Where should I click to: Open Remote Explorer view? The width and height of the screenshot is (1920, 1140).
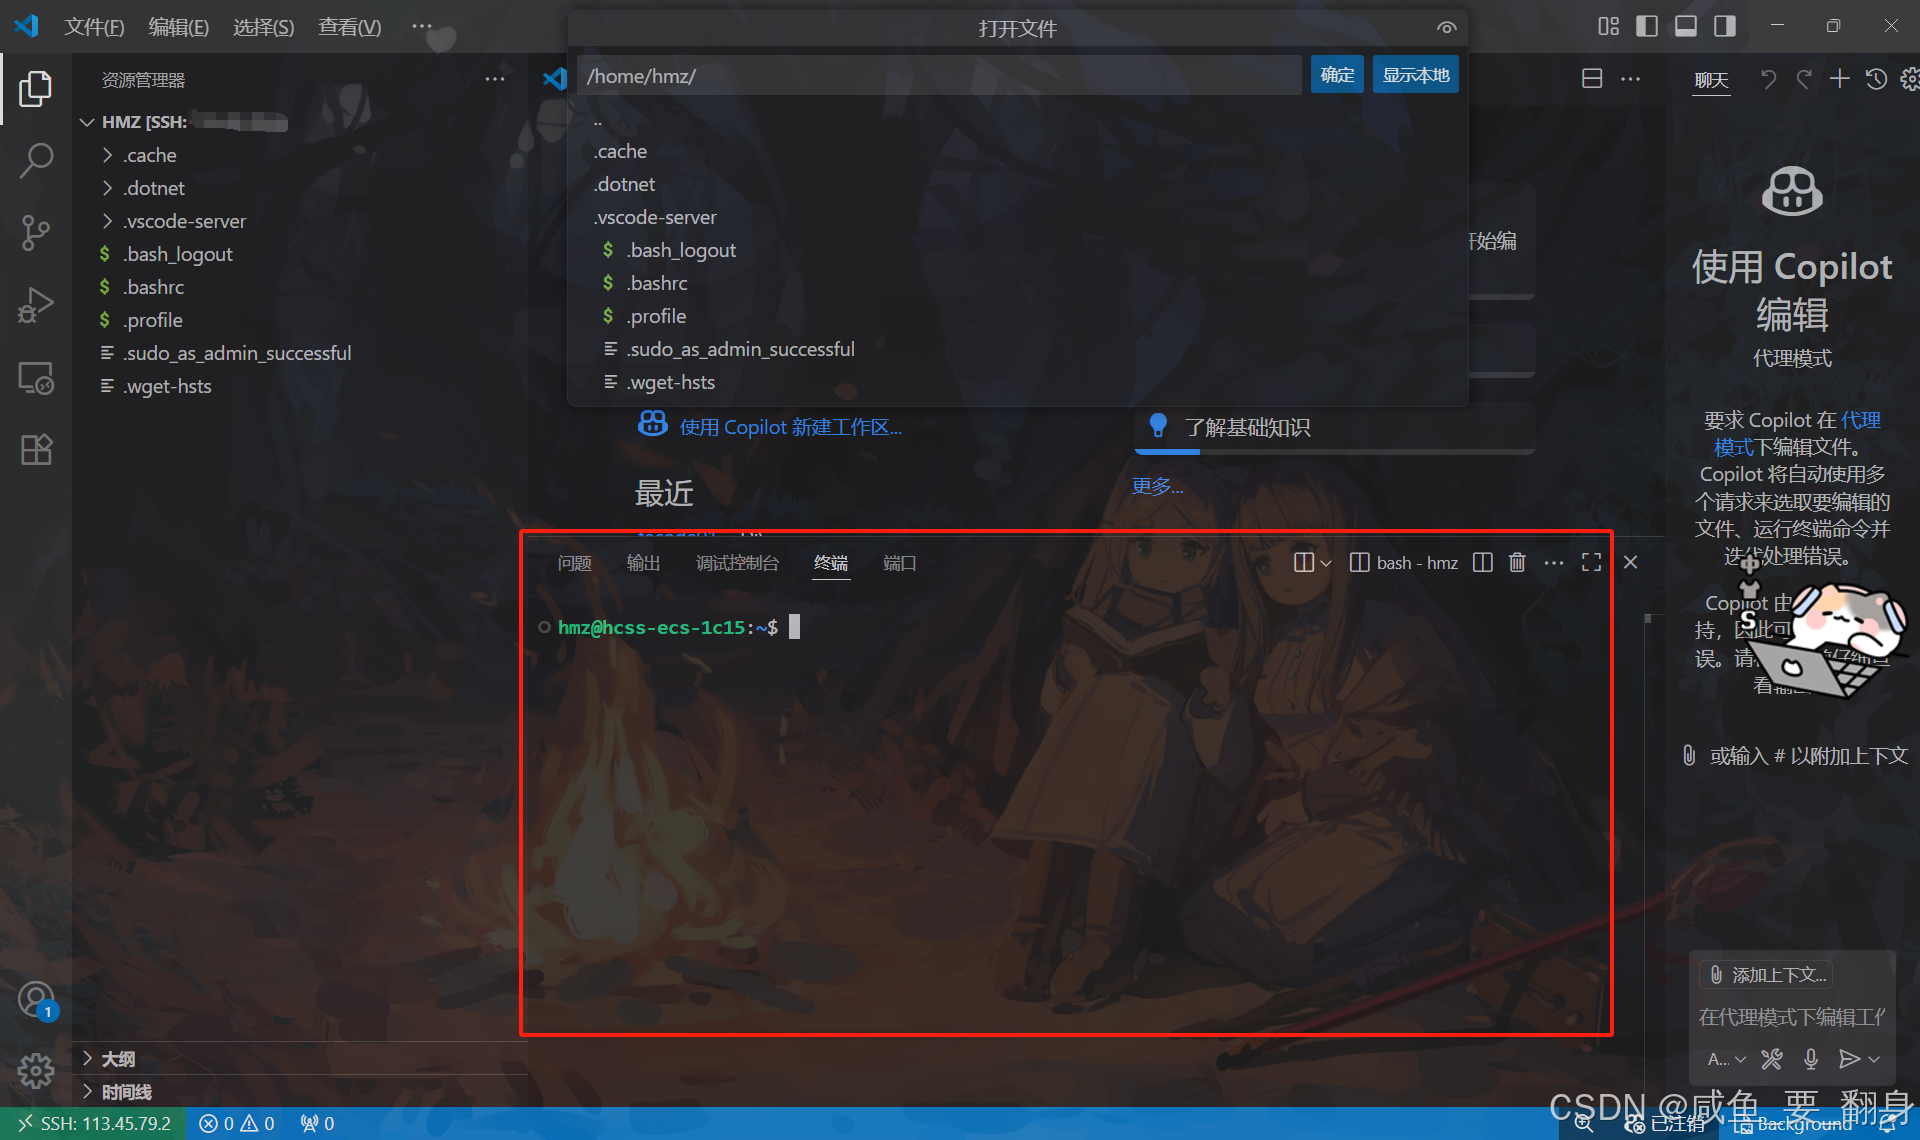pos(36,378)
